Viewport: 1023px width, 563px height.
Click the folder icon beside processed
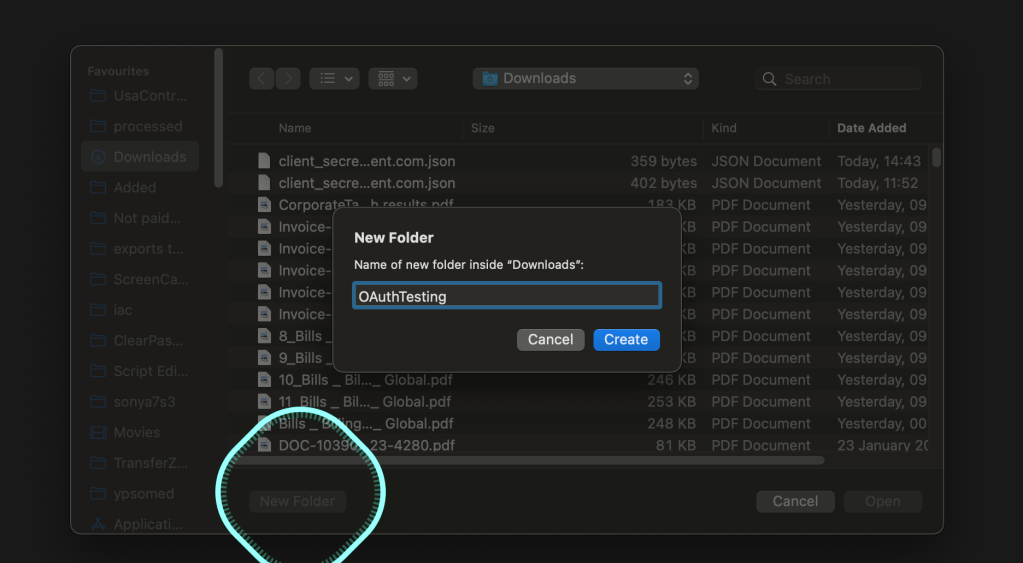98,126
